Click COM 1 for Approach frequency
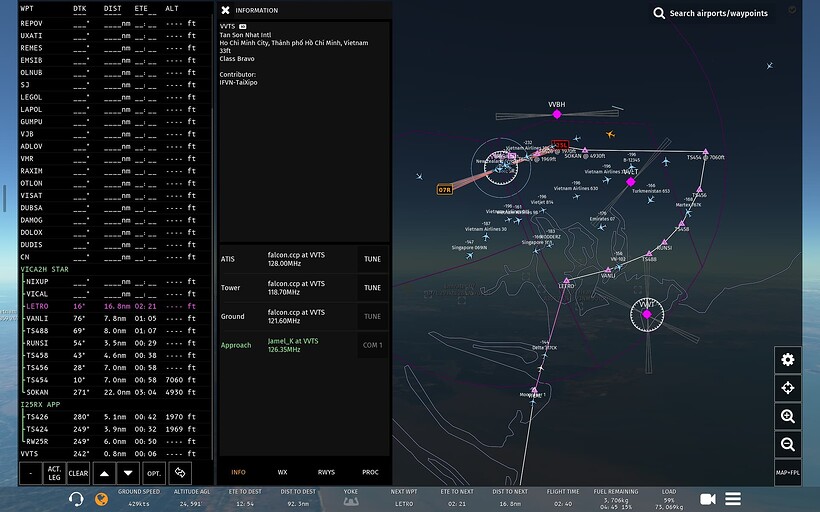 point(372,346)
